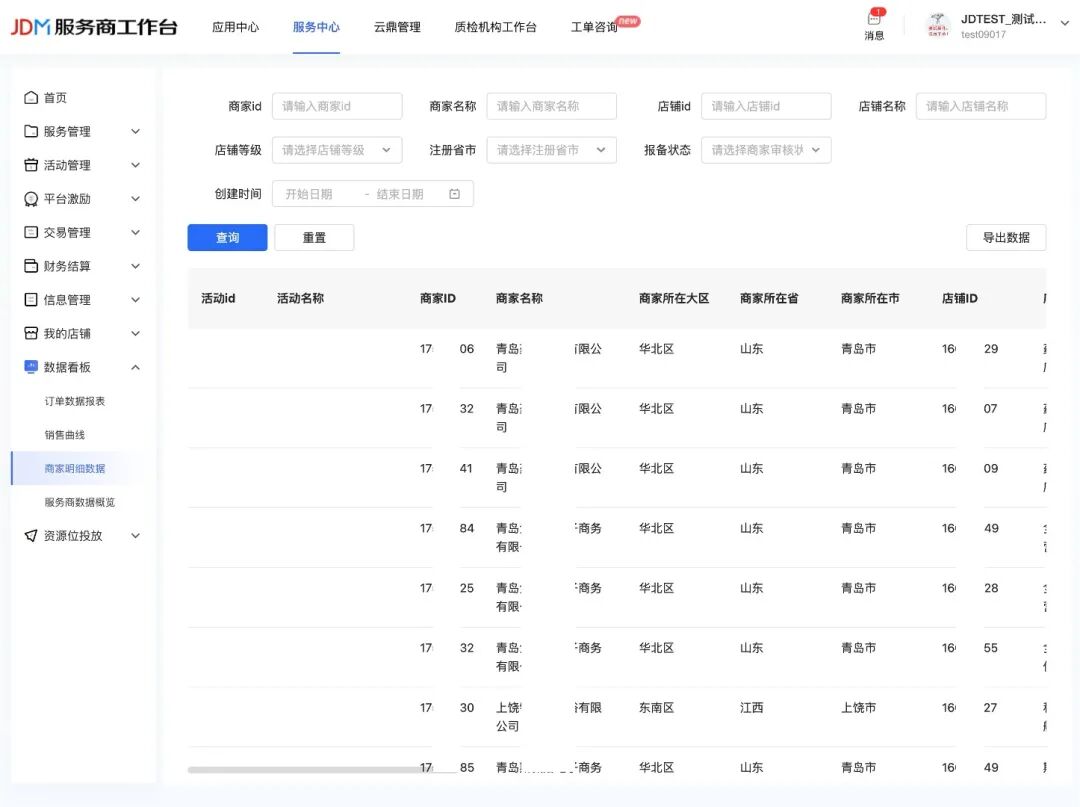Click the 资源位投放 send icon
Screen dimensions: 1080x807
[31, 536]
